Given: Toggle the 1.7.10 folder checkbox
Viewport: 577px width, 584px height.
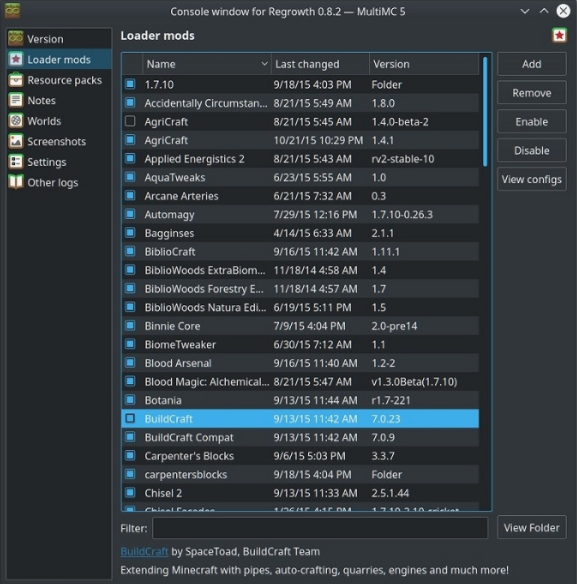Looking at the screenshot, I should click(x=130, y=84).
